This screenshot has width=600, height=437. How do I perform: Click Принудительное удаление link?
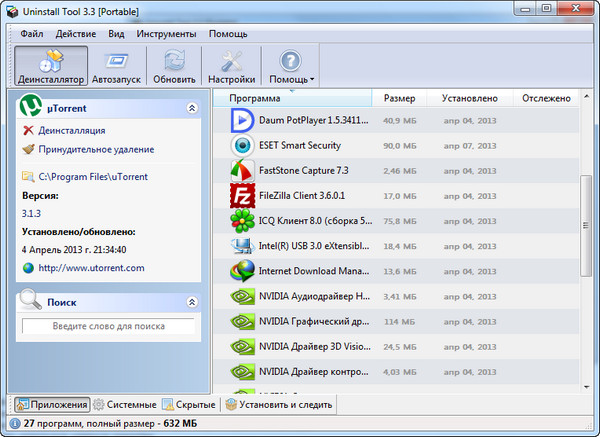(x=96, y=149)
